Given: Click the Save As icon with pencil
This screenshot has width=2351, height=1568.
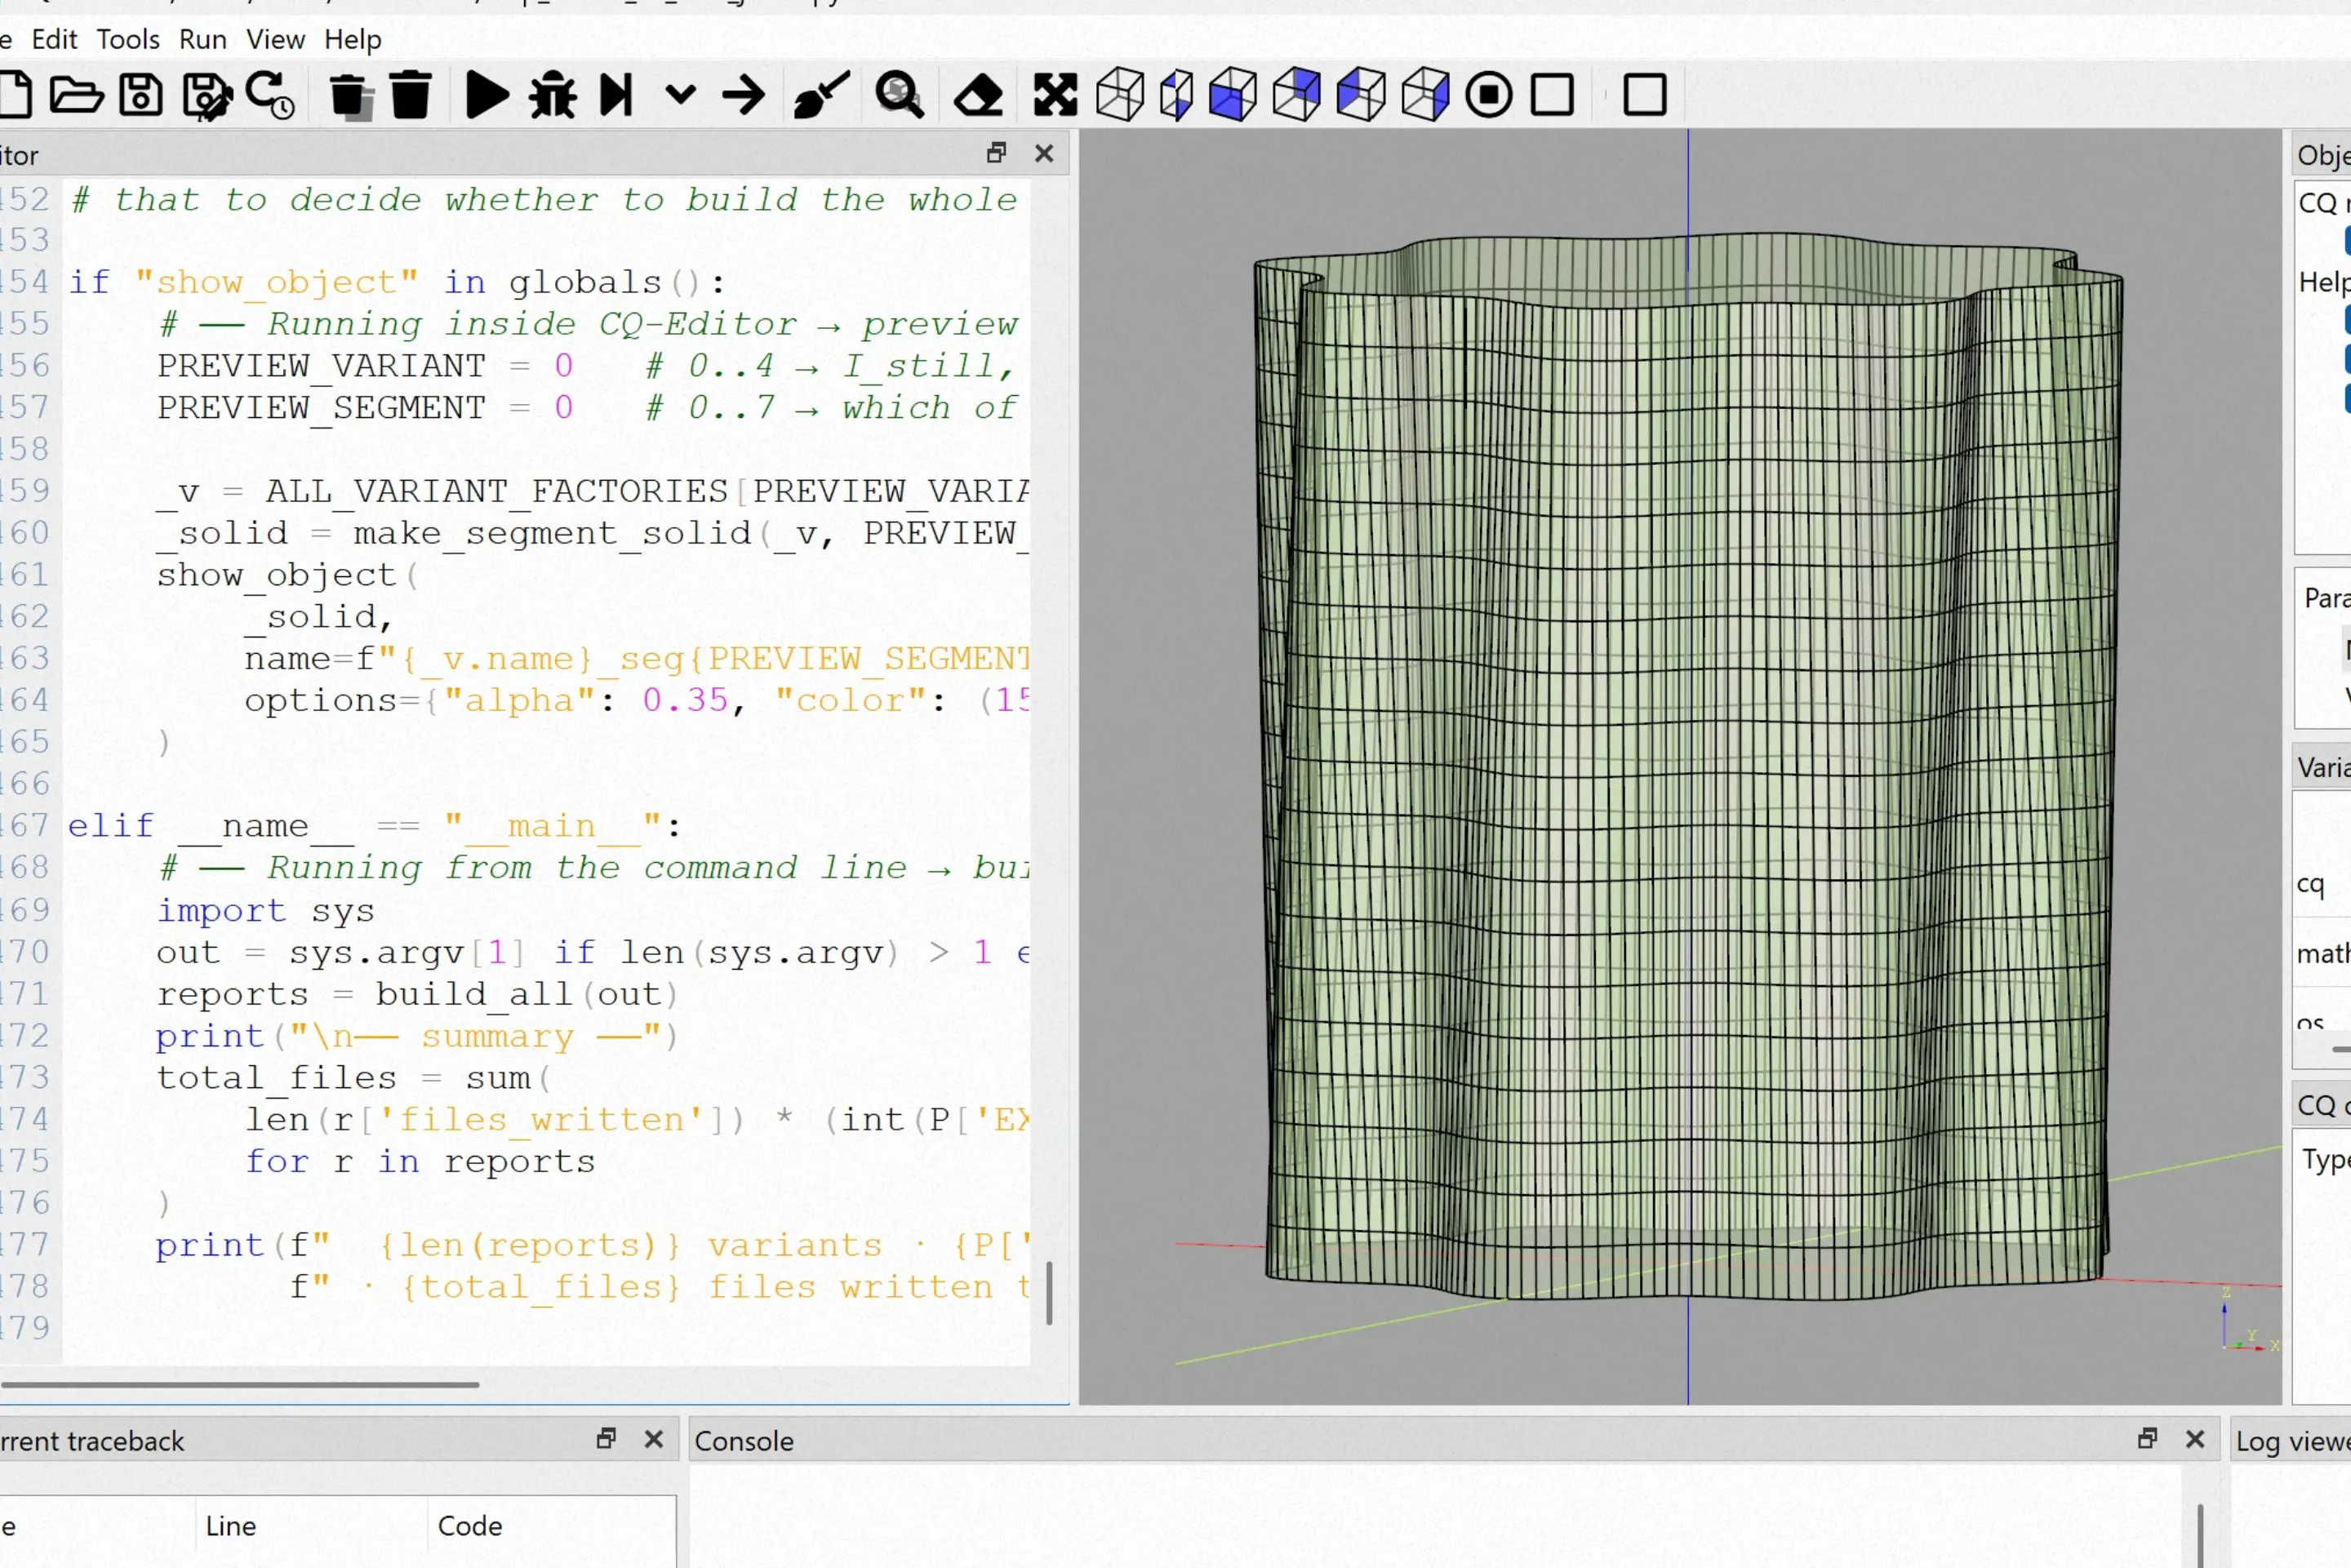Looking at the screenshot, I should 207,97.
